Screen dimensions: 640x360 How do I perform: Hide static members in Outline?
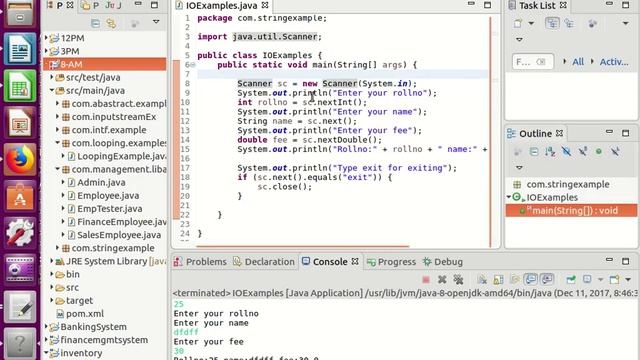click(582, 152)
